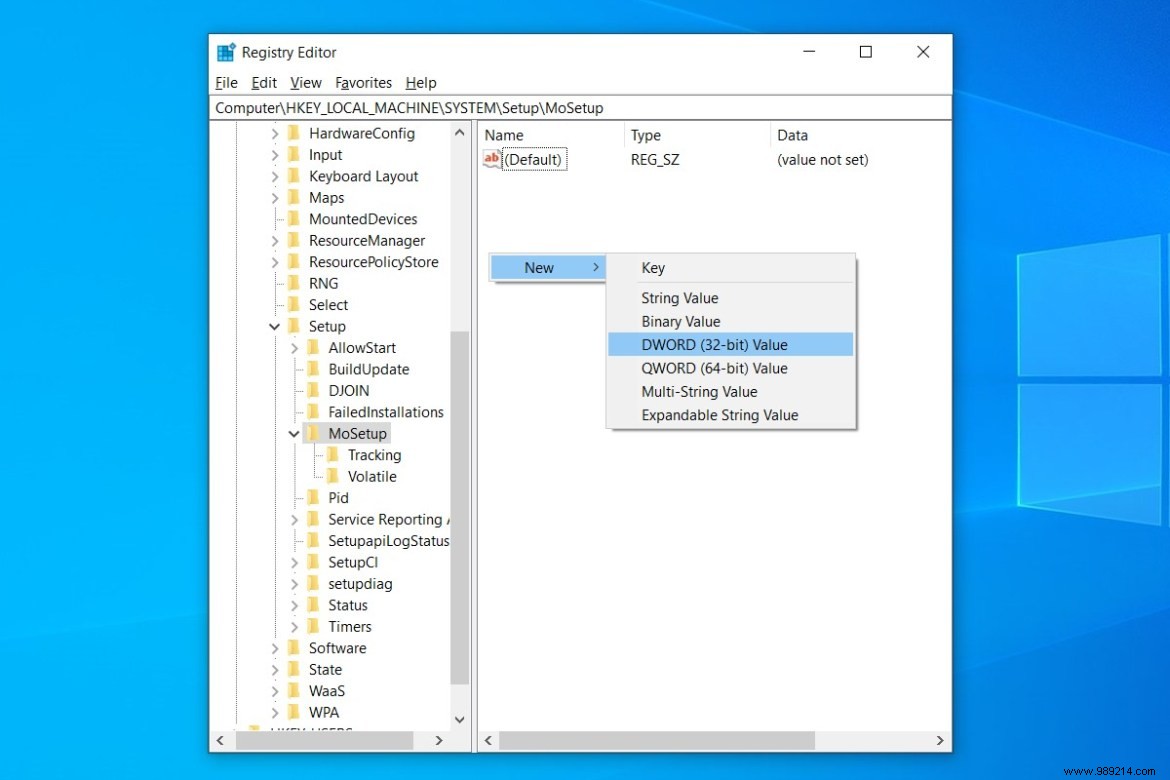Expand the HardwareConfig key chevron

(275, 133)
